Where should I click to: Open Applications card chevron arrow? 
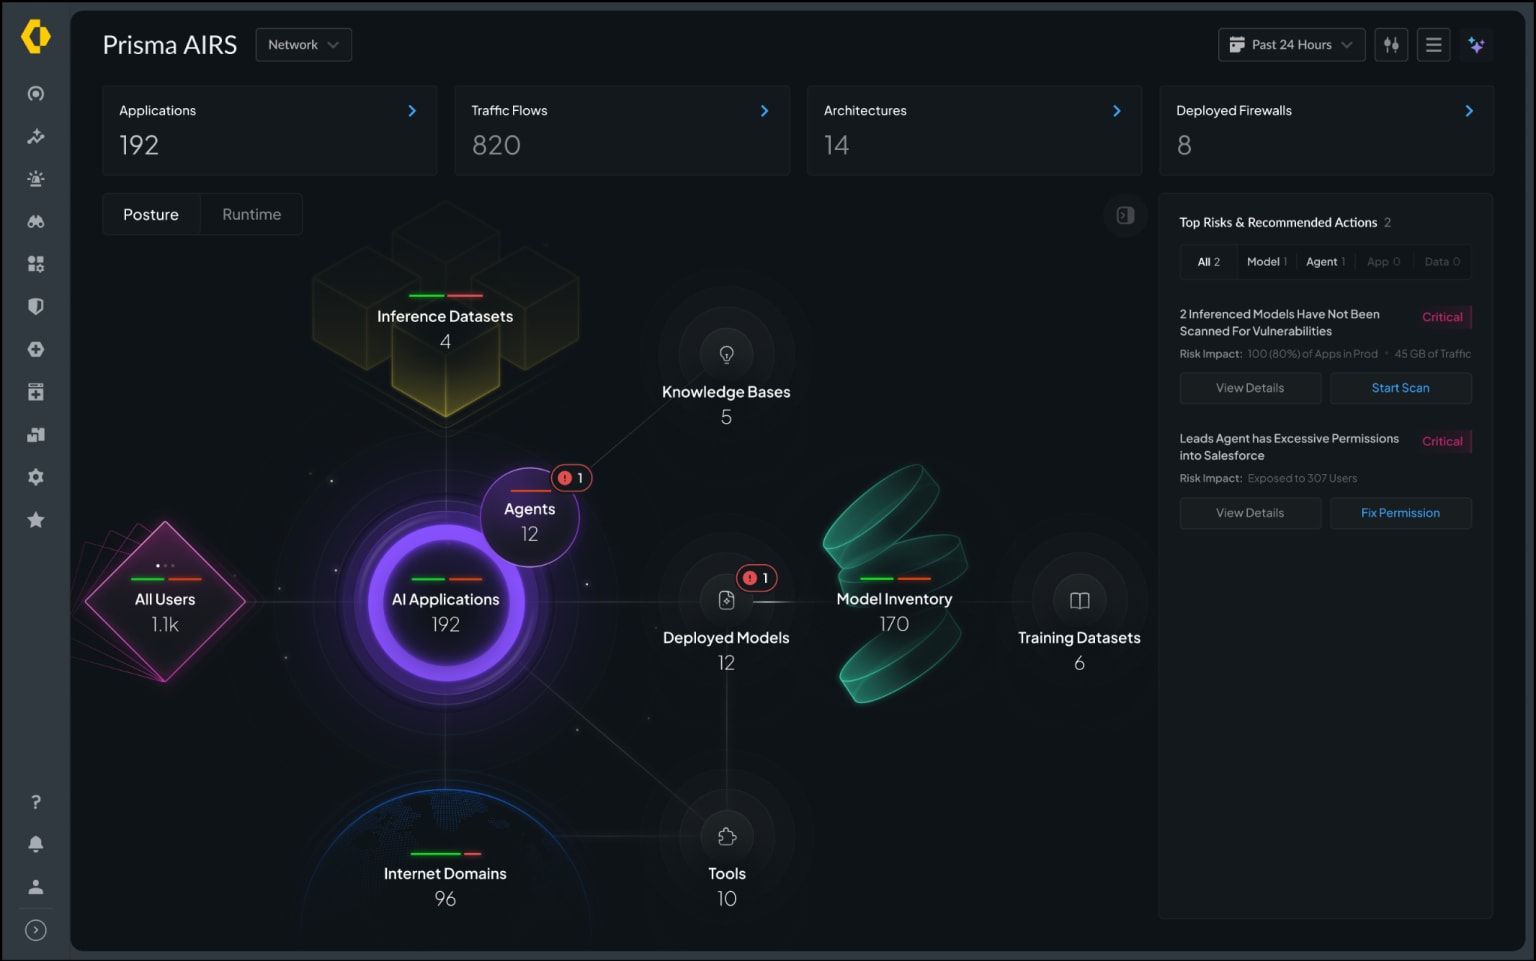click(412, 111)
